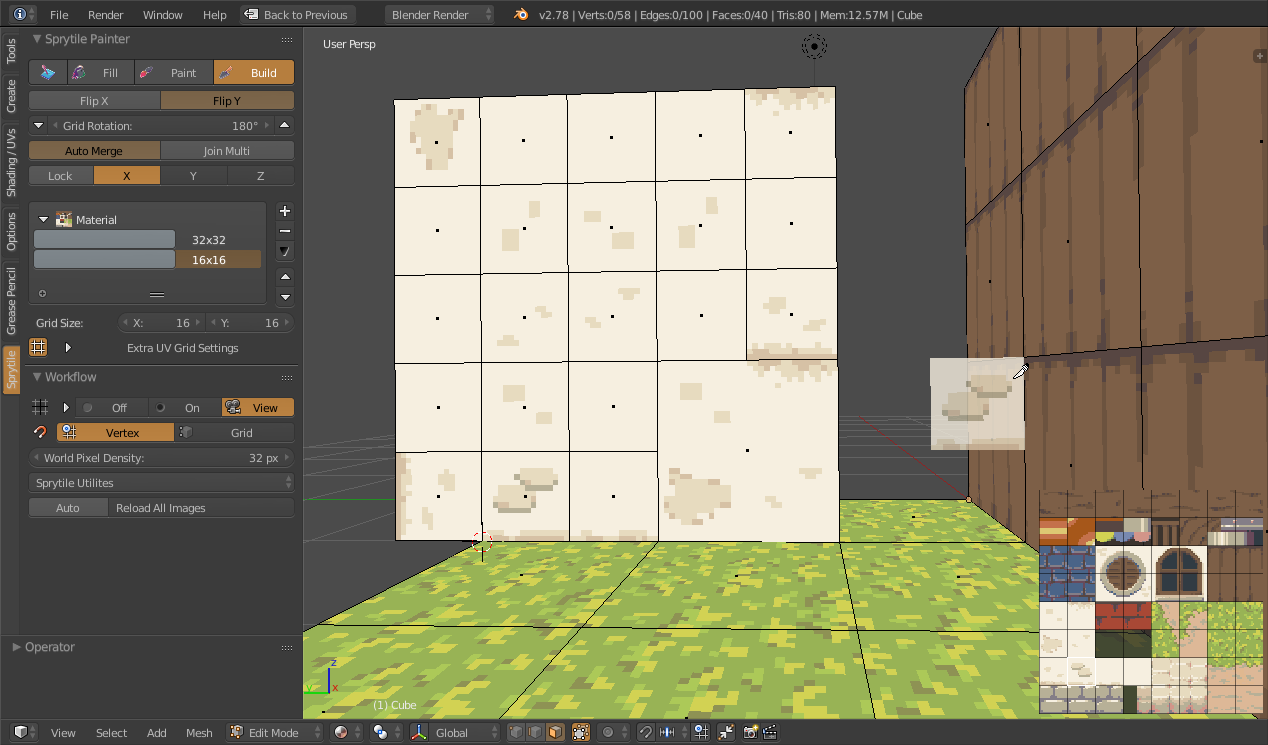This screenshot has height=745, width=1268.
Task: Open the Window menu
Action: (x=163, y=15)
